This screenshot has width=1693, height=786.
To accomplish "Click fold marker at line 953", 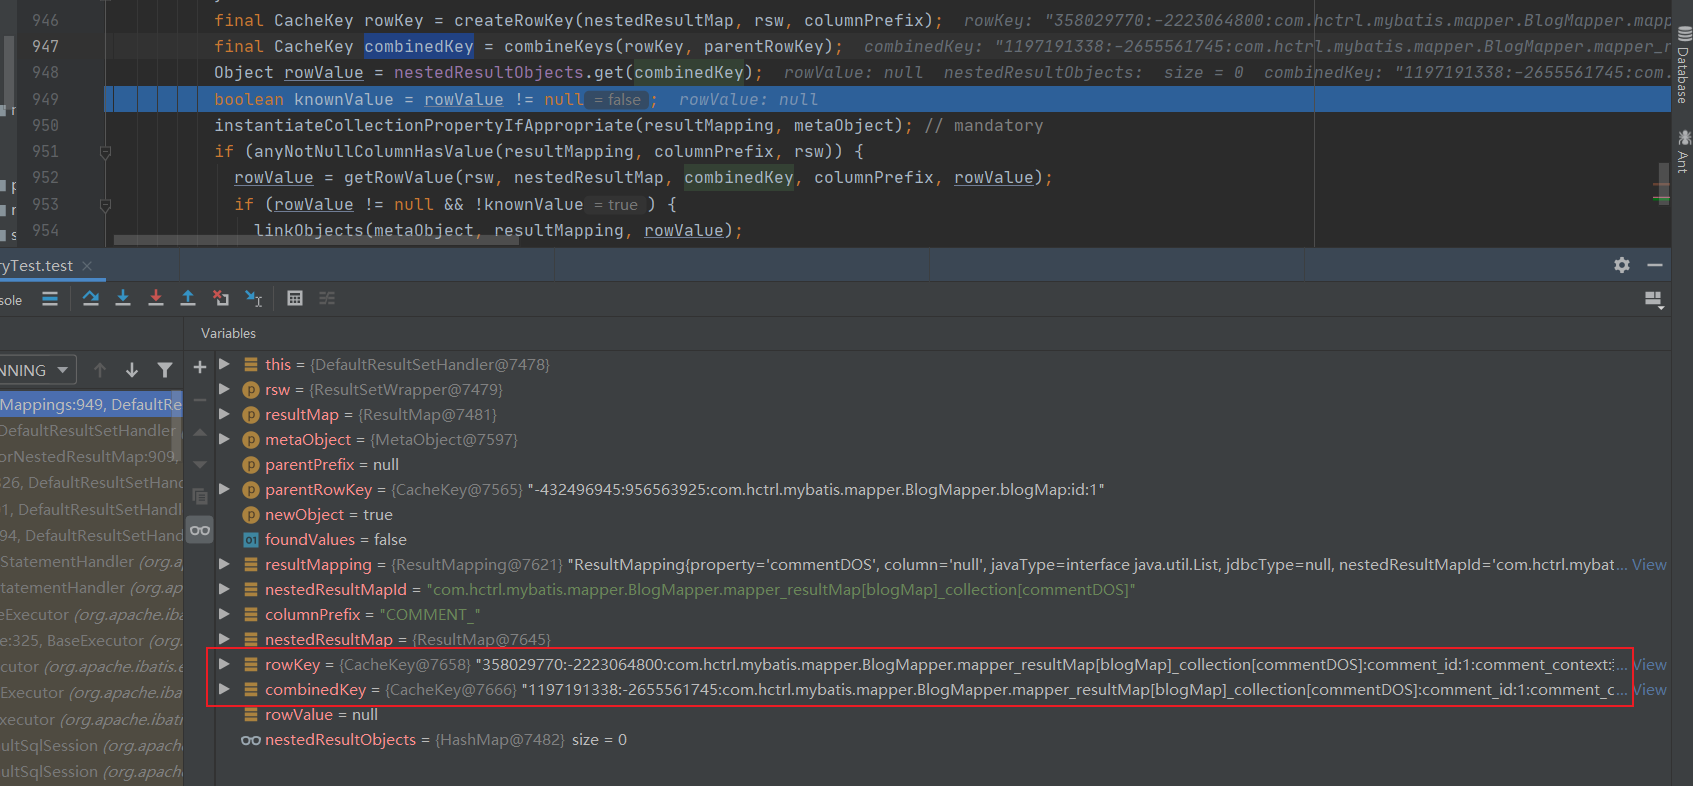I will 105,204.
